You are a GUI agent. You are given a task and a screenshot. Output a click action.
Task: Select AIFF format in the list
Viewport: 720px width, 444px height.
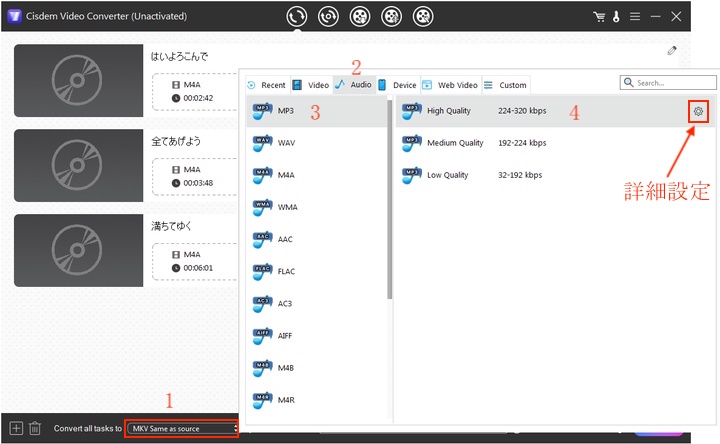tap(317, 336)
